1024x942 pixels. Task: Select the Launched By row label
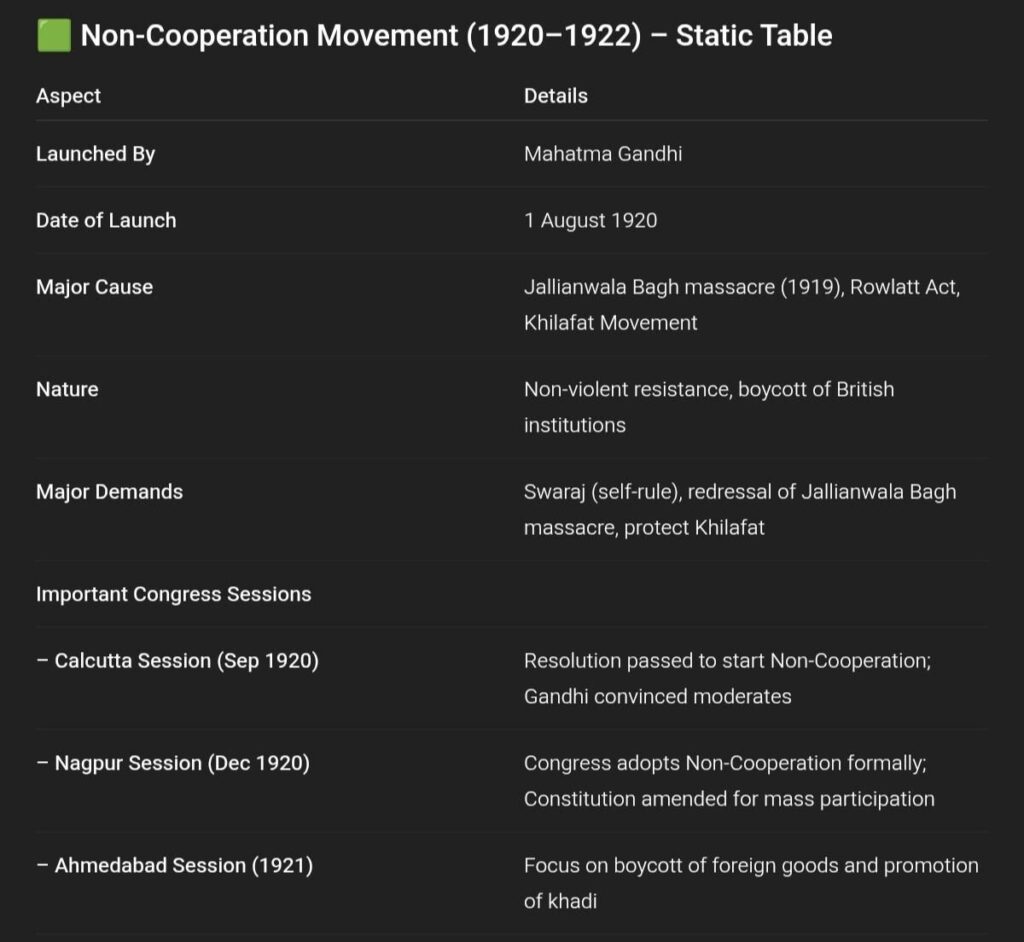(x=95, y=154)
